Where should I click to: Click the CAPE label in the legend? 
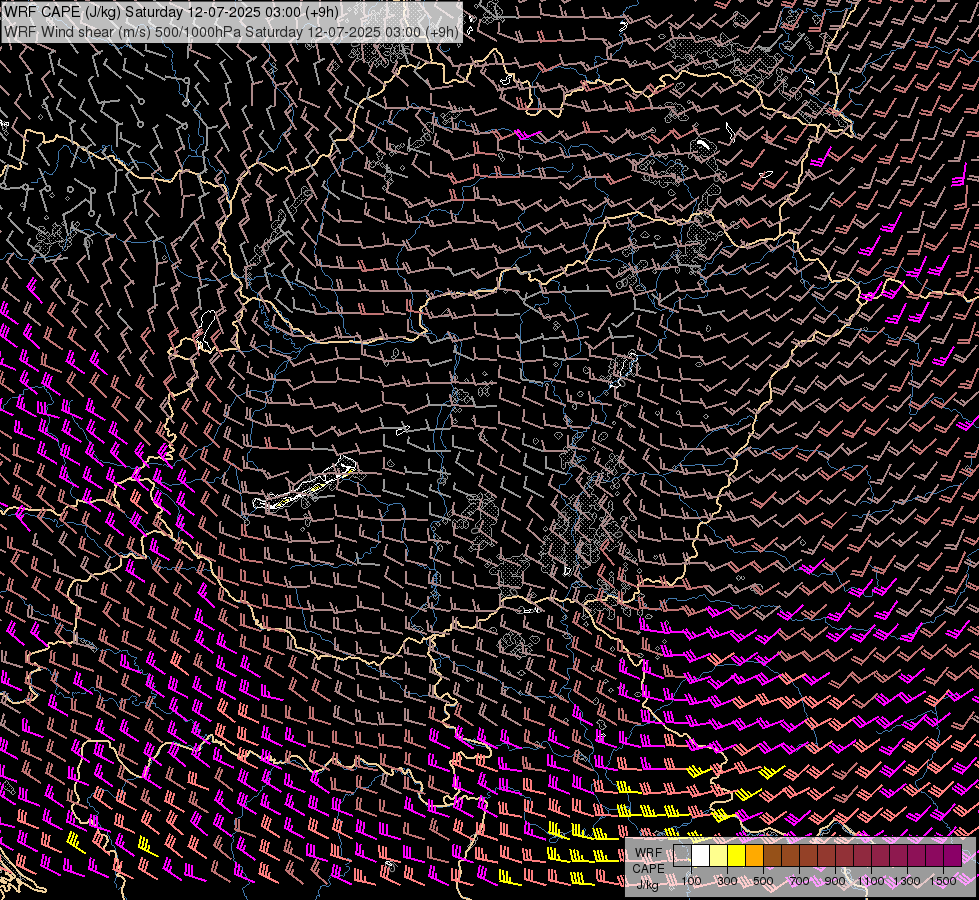coord(648,869)
